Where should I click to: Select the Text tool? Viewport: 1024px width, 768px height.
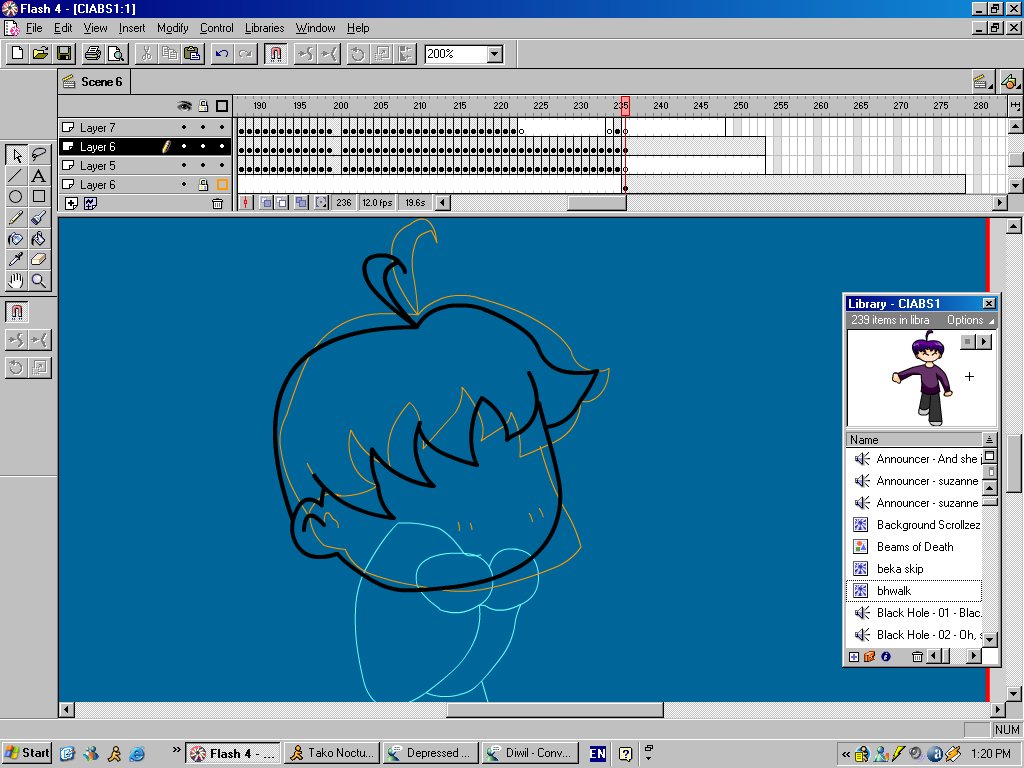coord(39,176)
